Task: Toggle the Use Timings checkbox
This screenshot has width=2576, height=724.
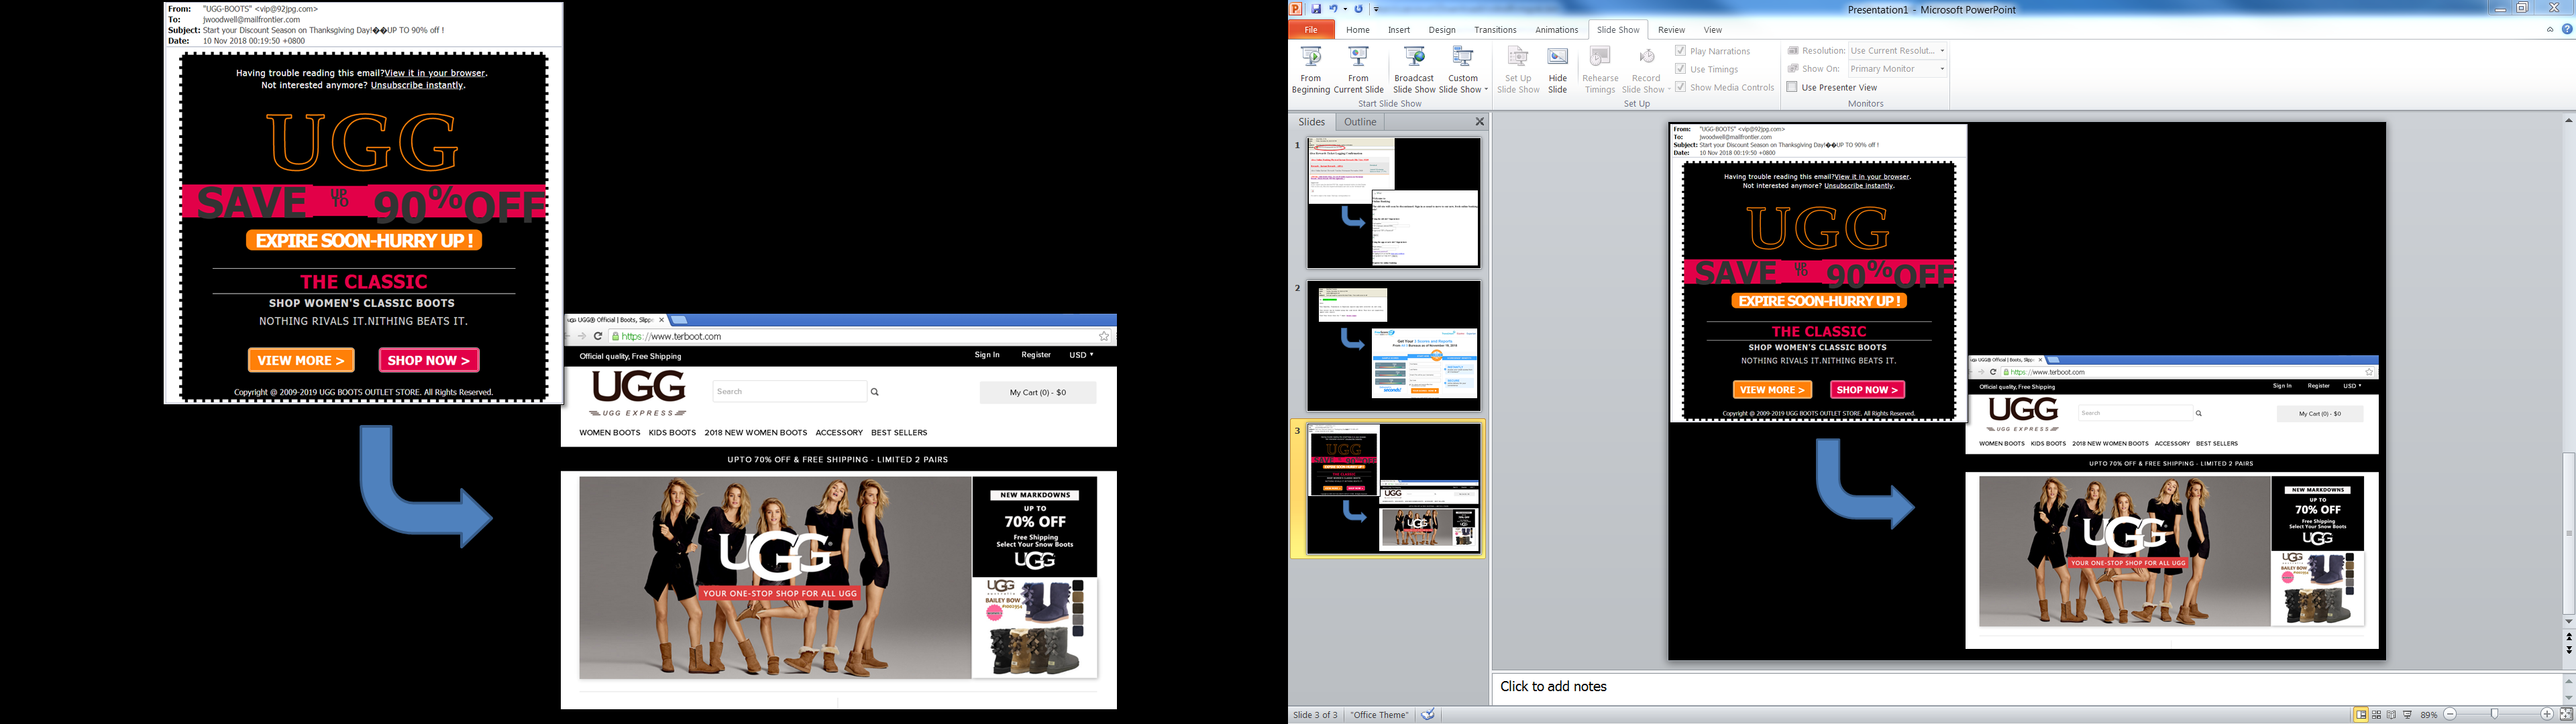Action: coord(1680,69)
